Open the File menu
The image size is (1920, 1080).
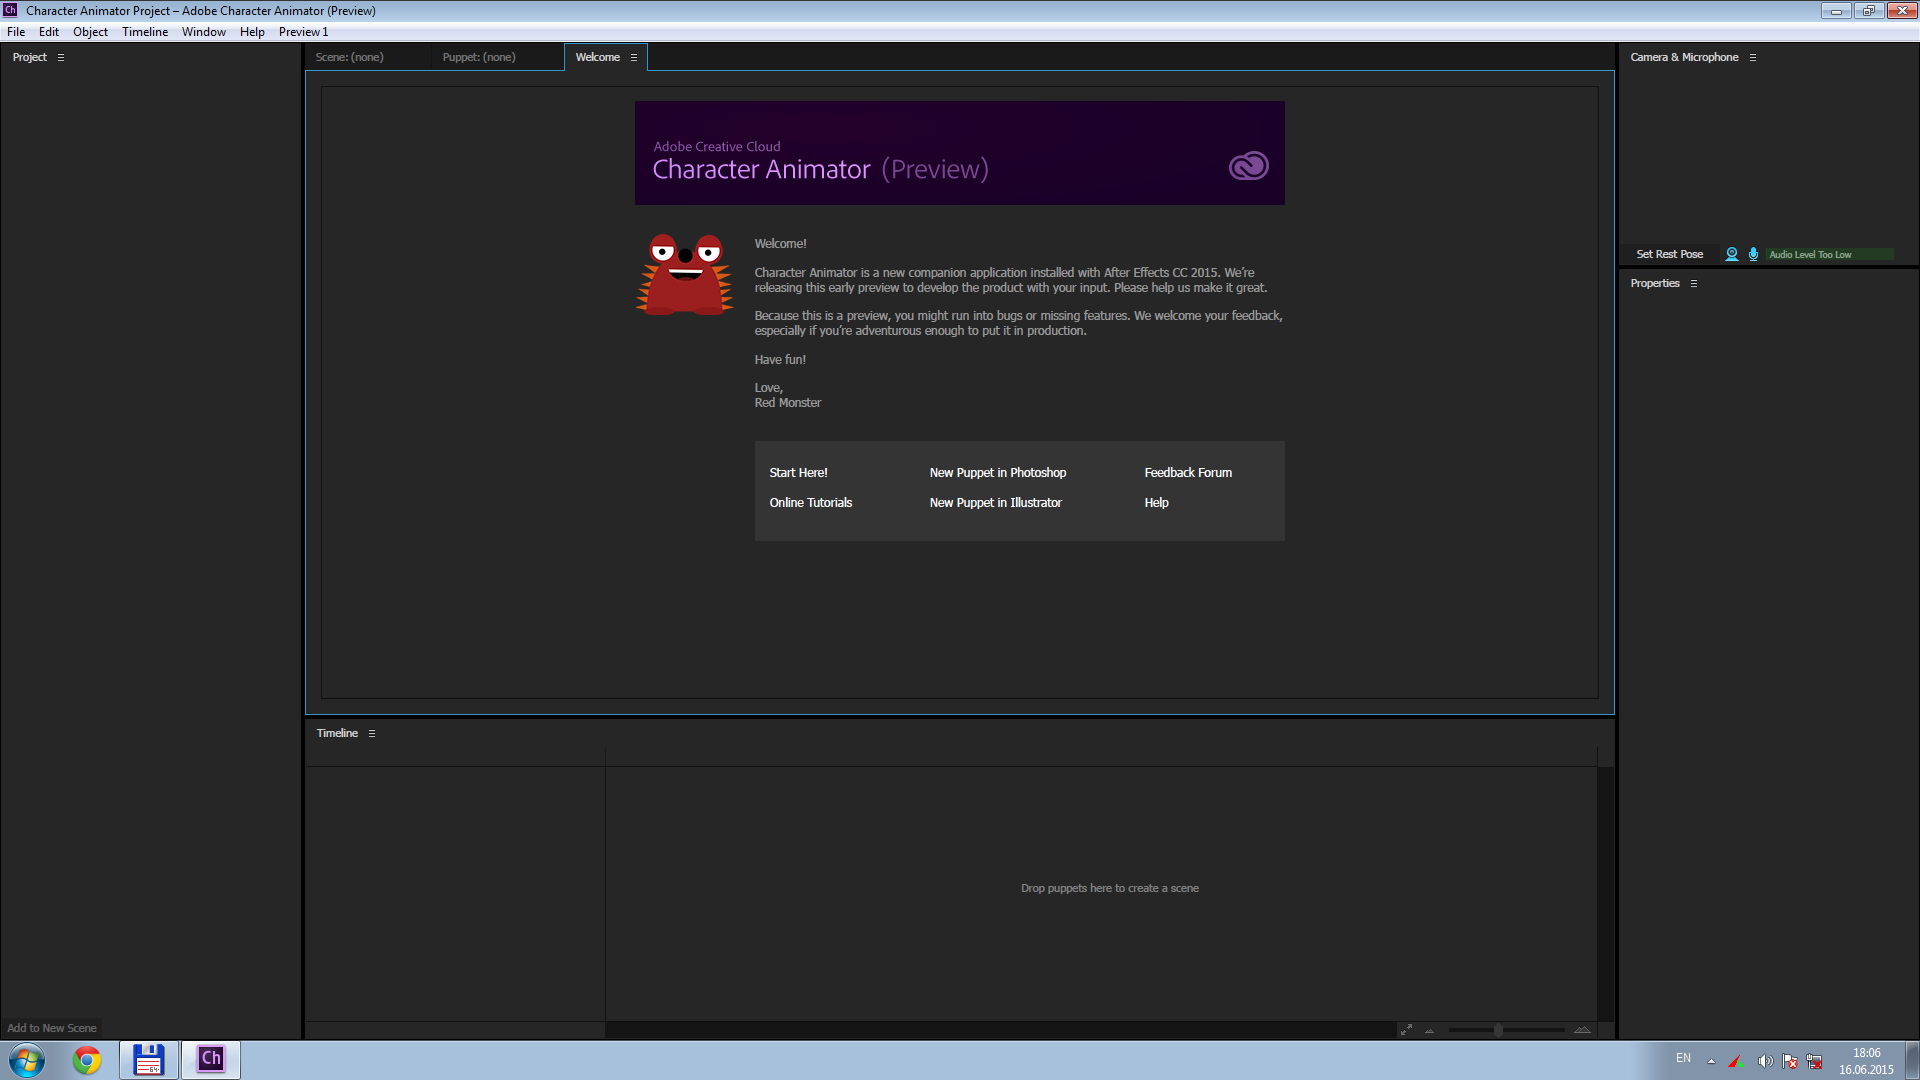16,32
